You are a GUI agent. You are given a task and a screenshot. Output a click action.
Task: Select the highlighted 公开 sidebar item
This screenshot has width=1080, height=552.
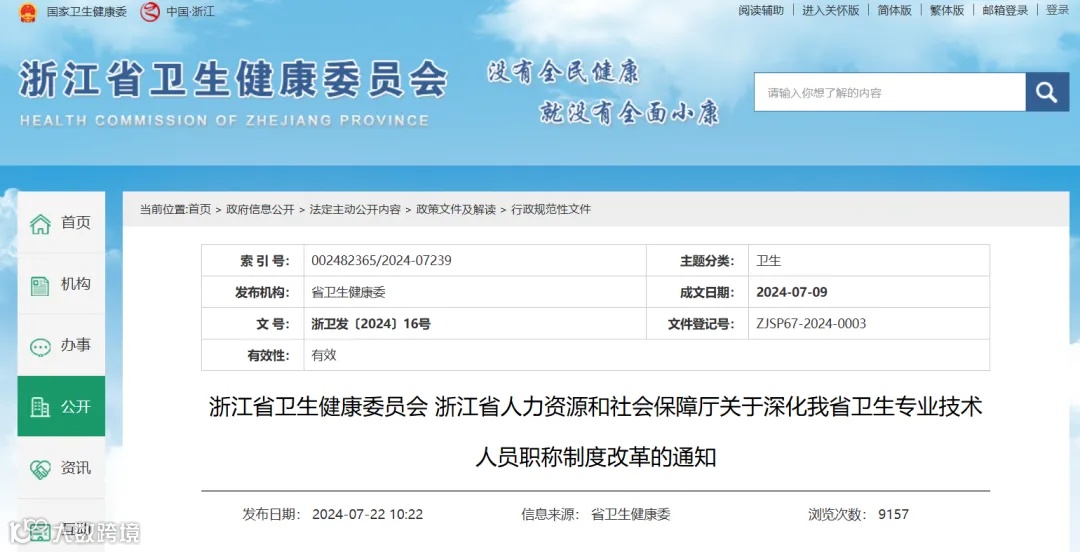61,406
